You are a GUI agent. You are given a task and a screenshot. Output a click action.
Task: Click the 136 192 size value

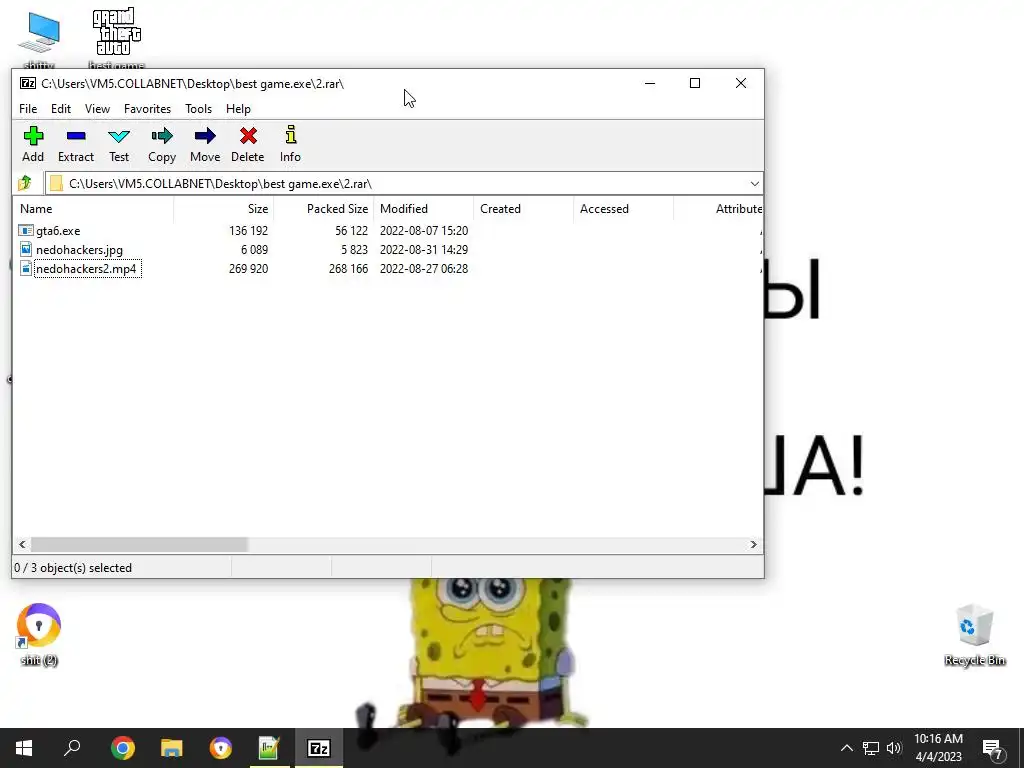coord(248,231)
